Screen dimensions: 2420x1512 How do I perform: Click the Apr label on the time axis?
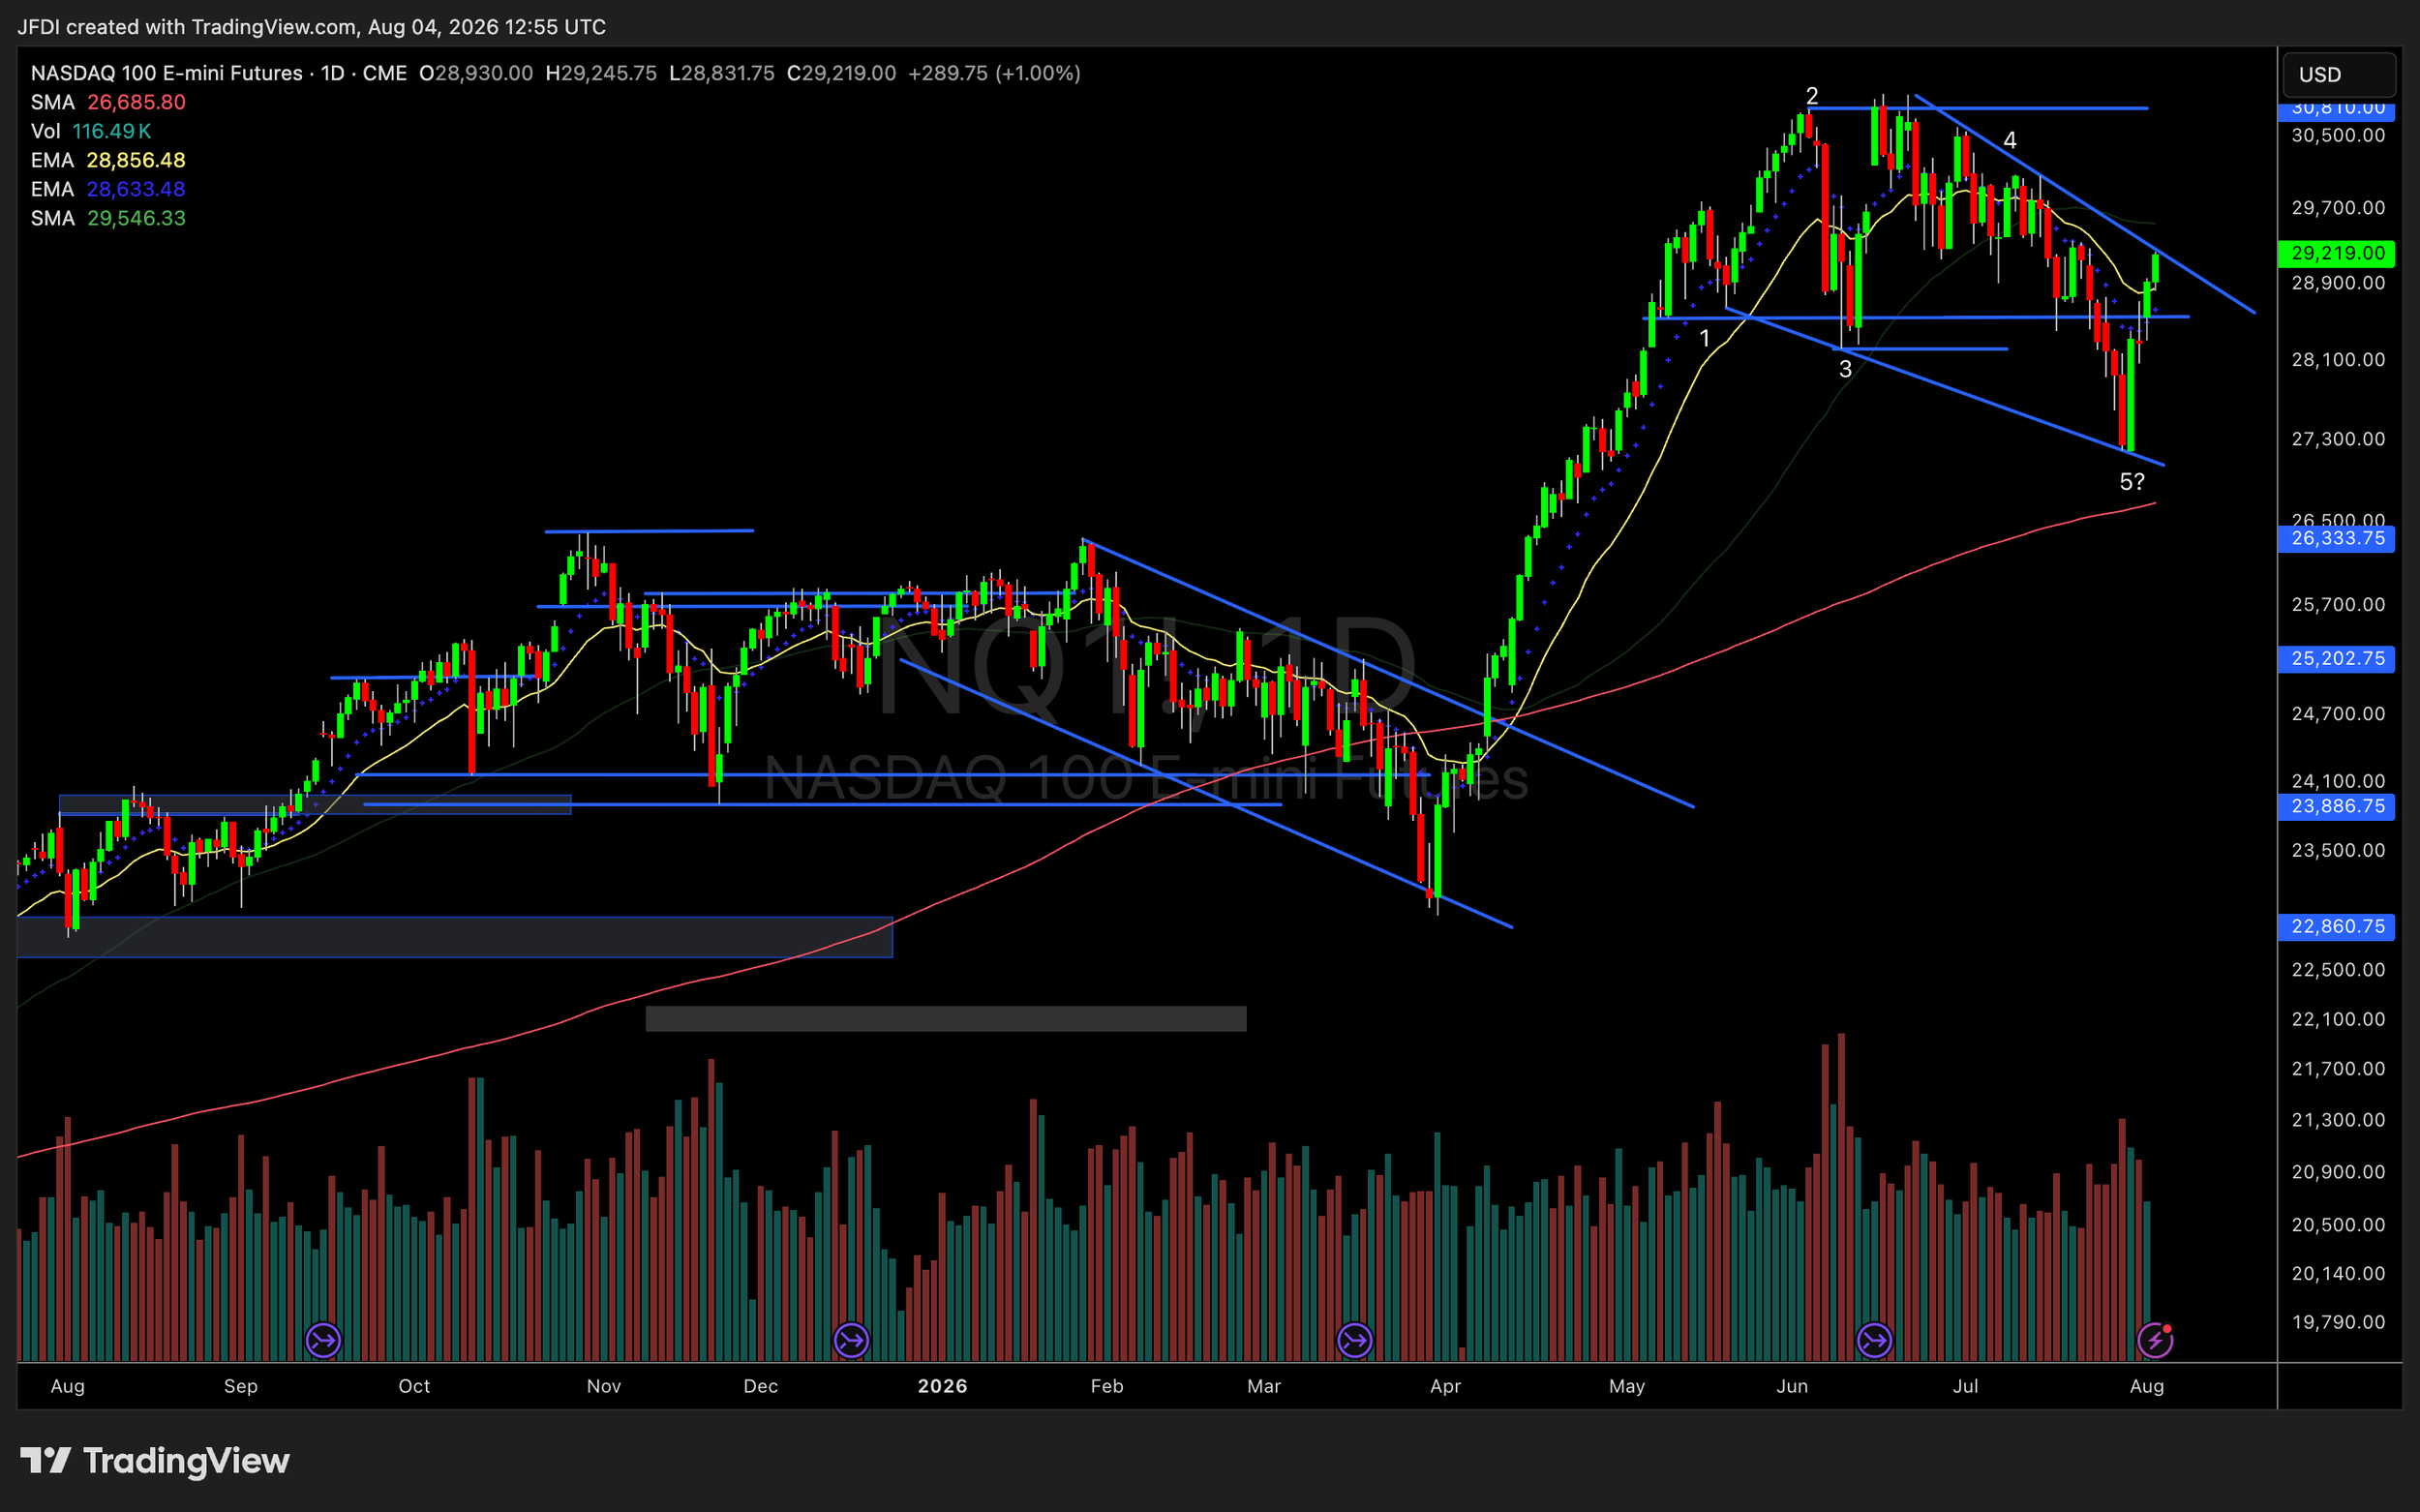[1446, 1386]
